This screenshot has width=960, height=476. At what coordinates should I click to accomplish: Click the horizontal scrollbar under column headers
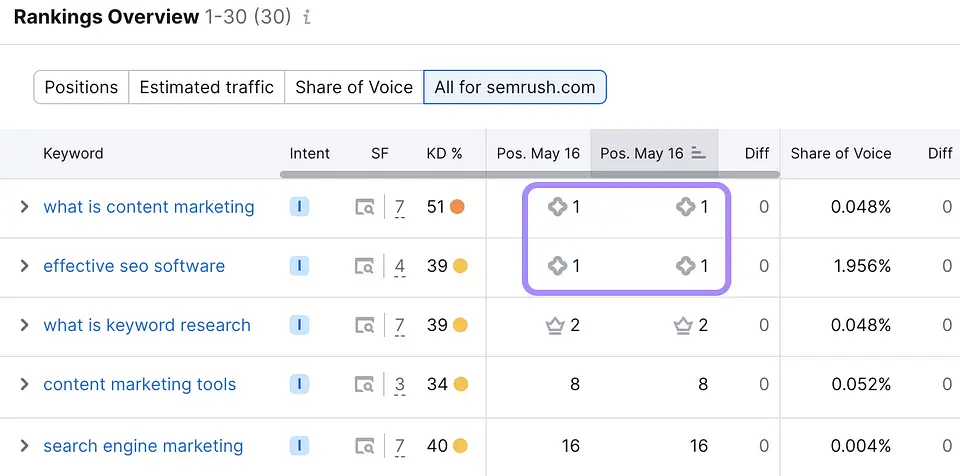528,175
